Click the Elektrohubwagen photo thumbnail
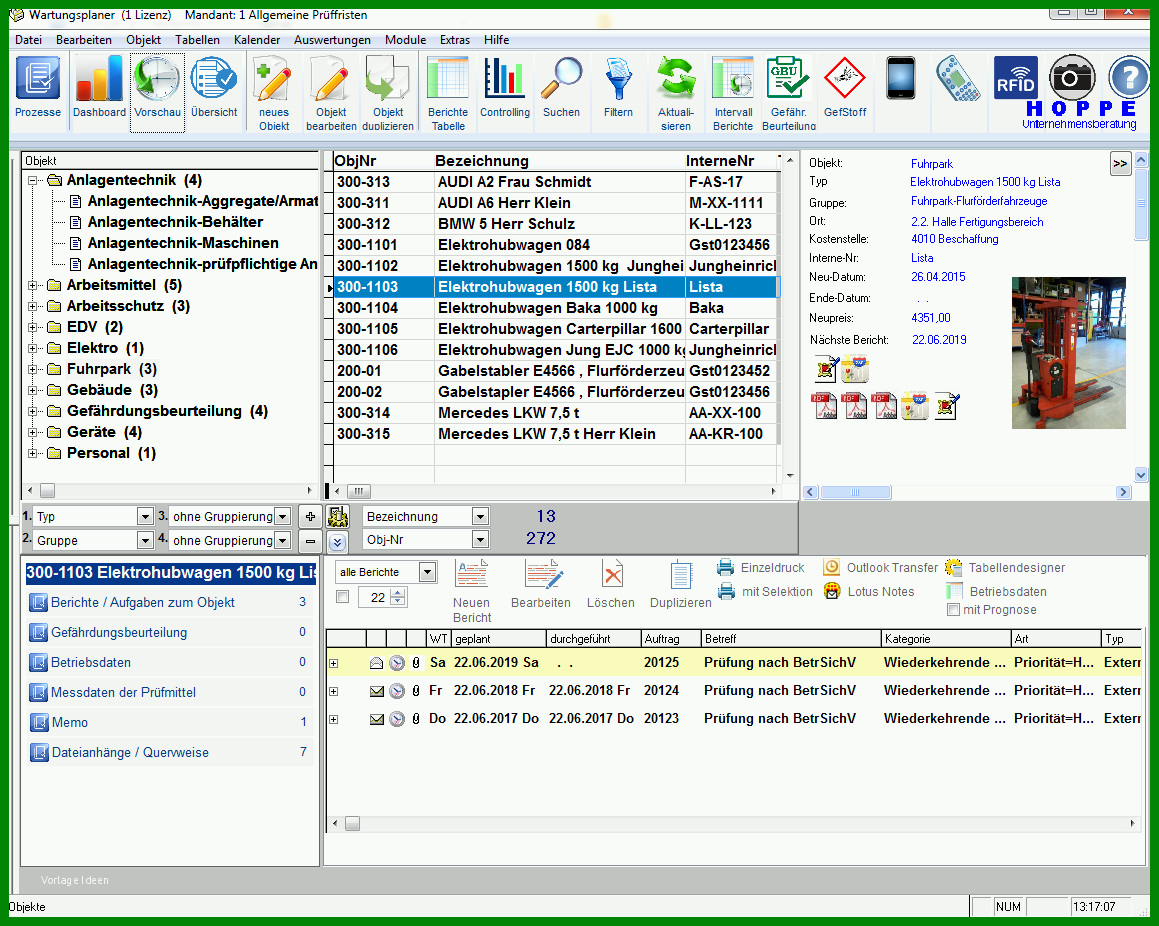This screenshot has height=926, width=1159. point(1068,353)
